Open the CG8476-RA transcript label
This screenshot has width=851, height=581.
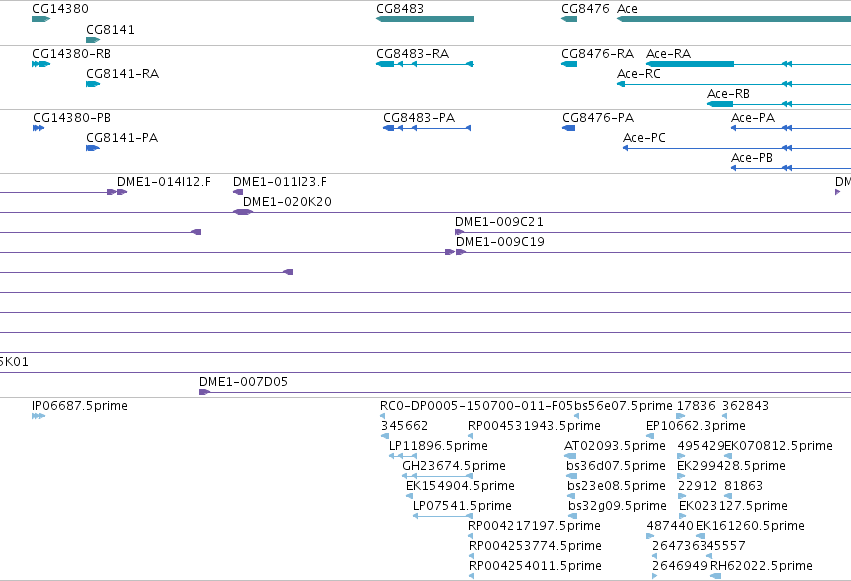598,54
